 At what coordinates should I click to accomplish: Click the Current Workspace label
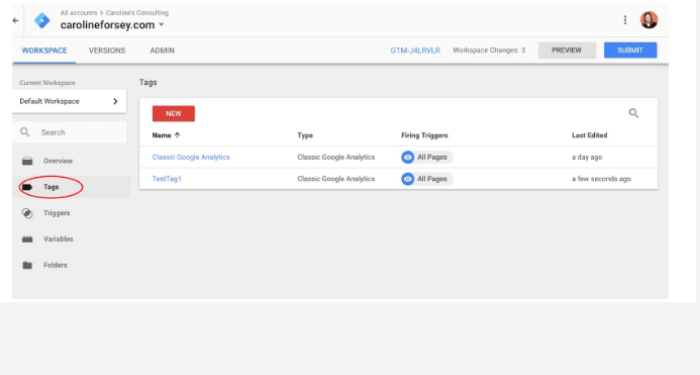click(x=47, y=83)
